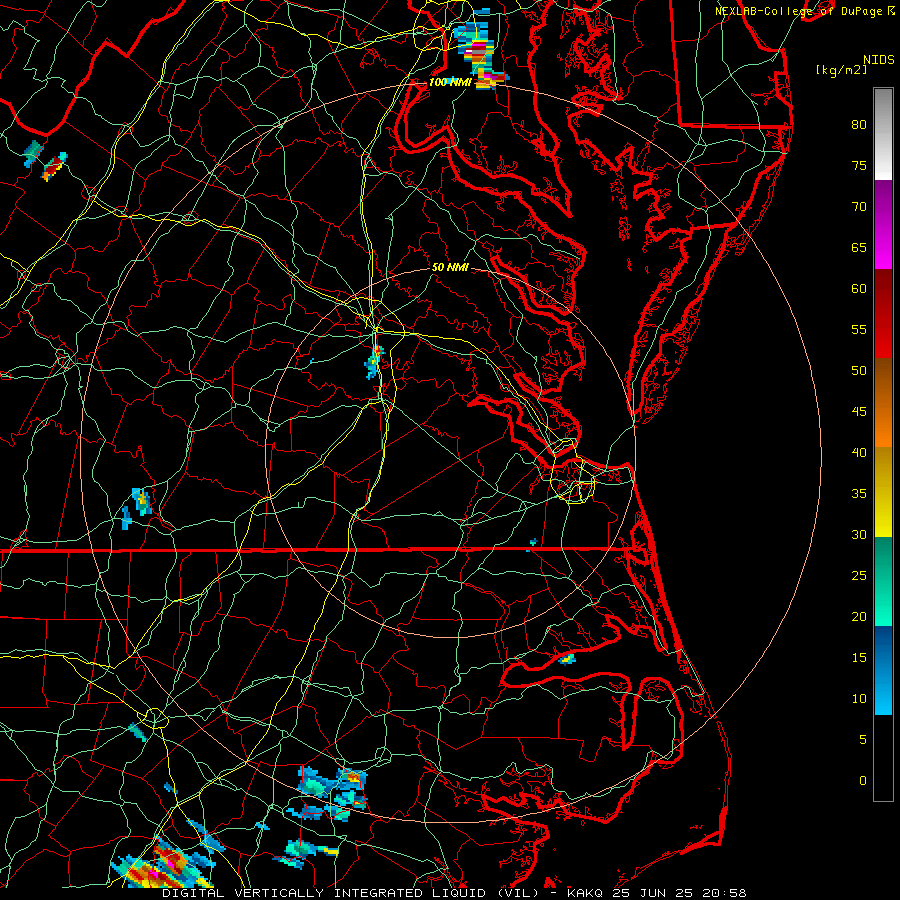The width and height of the screenshot is (900, 900).
Task: Click the 20 value on the color scale
Action: (x=859, y=616)
